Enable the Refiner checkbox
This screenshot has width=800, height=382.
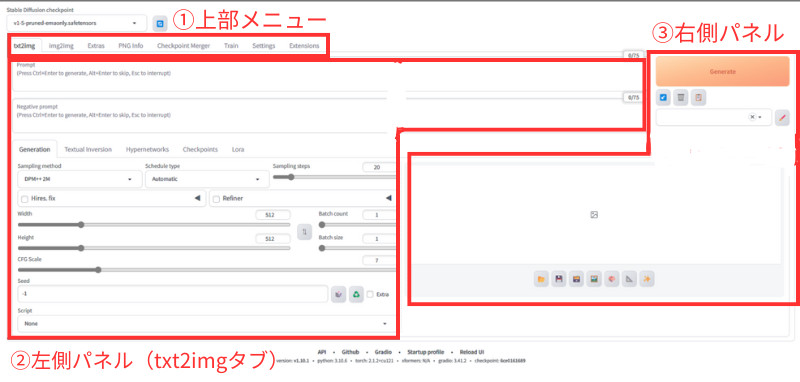coord(216,198)
